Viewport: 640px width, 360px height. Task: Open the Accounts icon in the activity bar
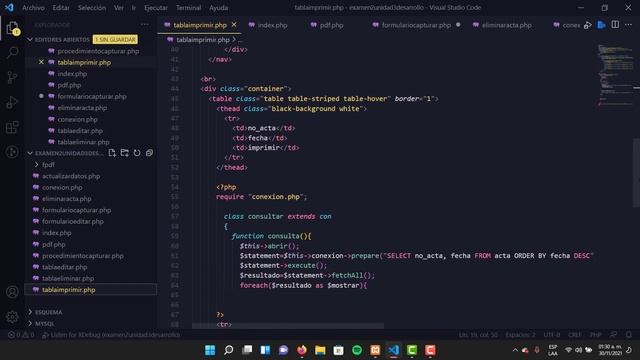coord(13,292)
